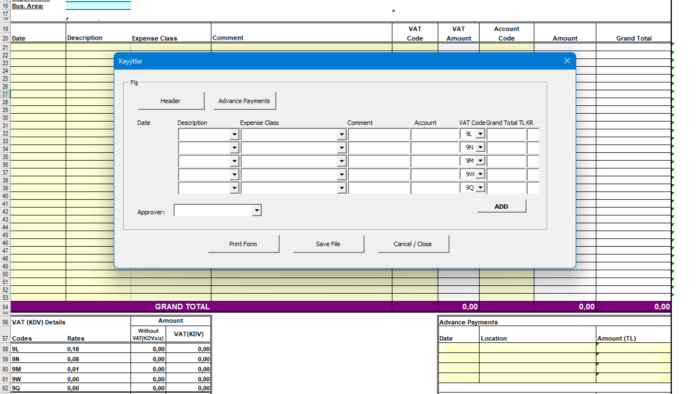Click the Grand Total TL field in the 9L row
The width and height of the screenshot is (700, 394).
(506, 134)
